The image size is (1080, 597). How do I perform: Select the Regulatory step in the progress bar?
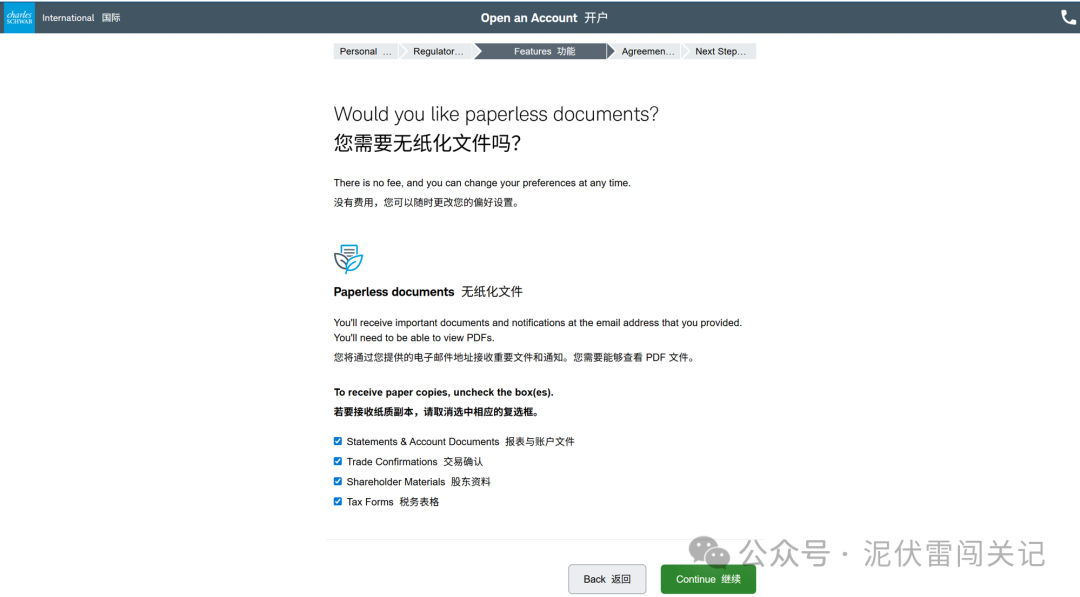click(438, 50)
